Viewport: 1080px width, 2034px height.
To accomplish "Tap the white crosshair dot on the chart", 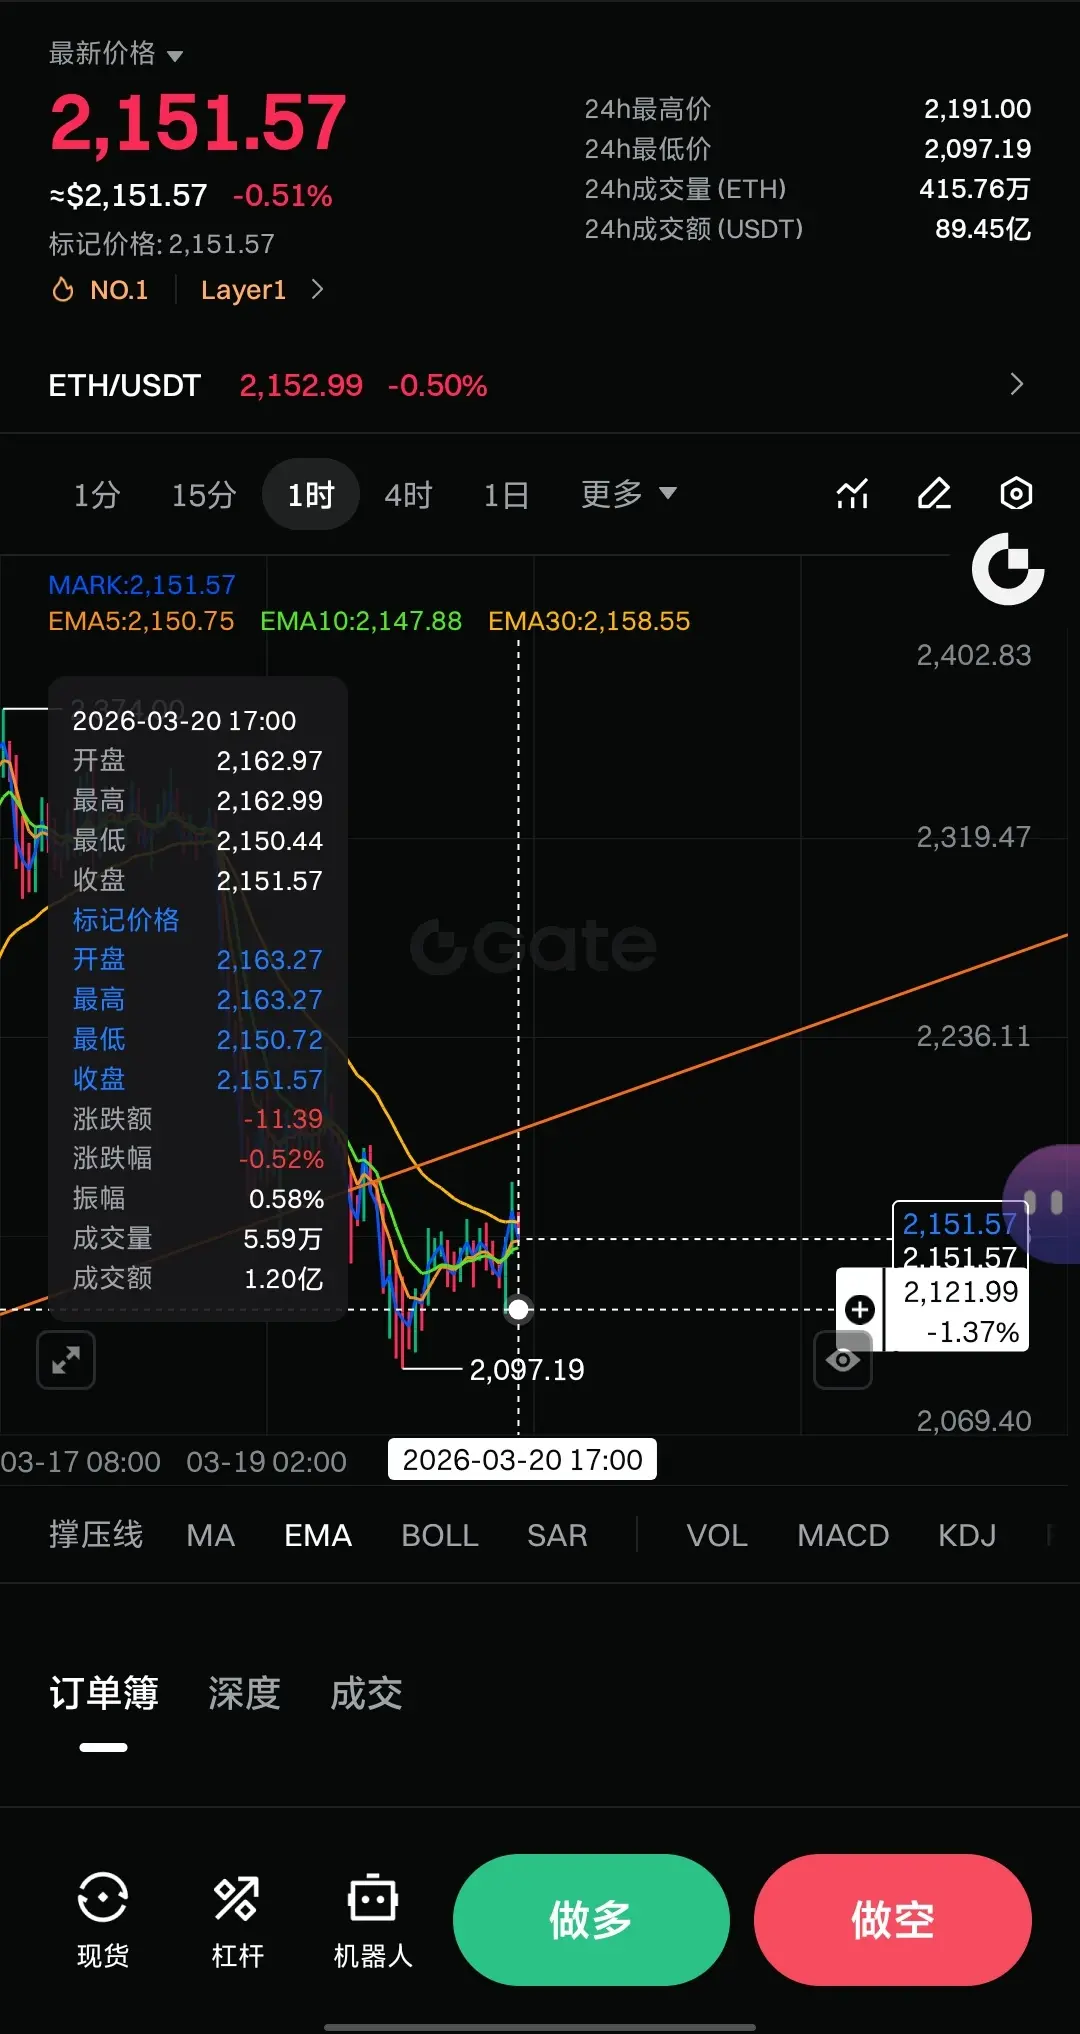I will 518,1309.
